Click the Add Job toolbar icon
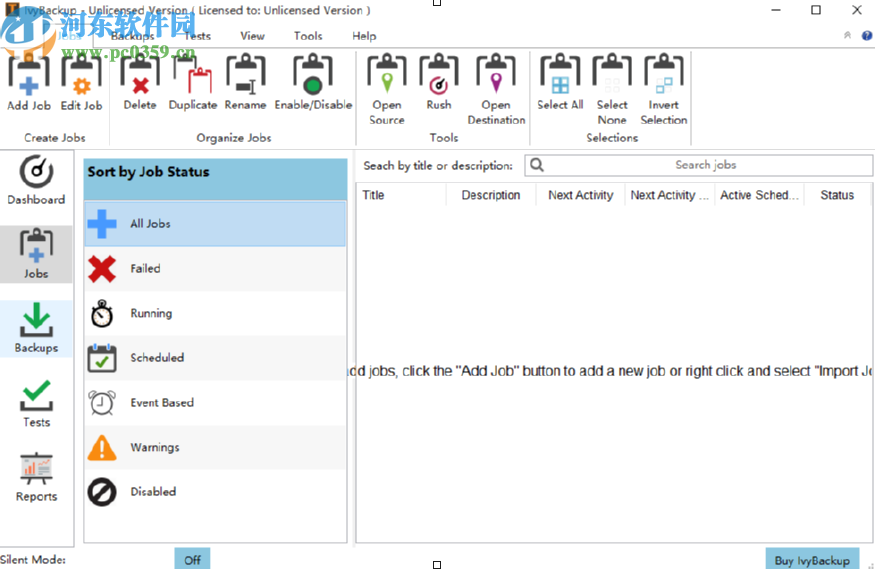The image size is (875, 569). click(x=28, y=82)
